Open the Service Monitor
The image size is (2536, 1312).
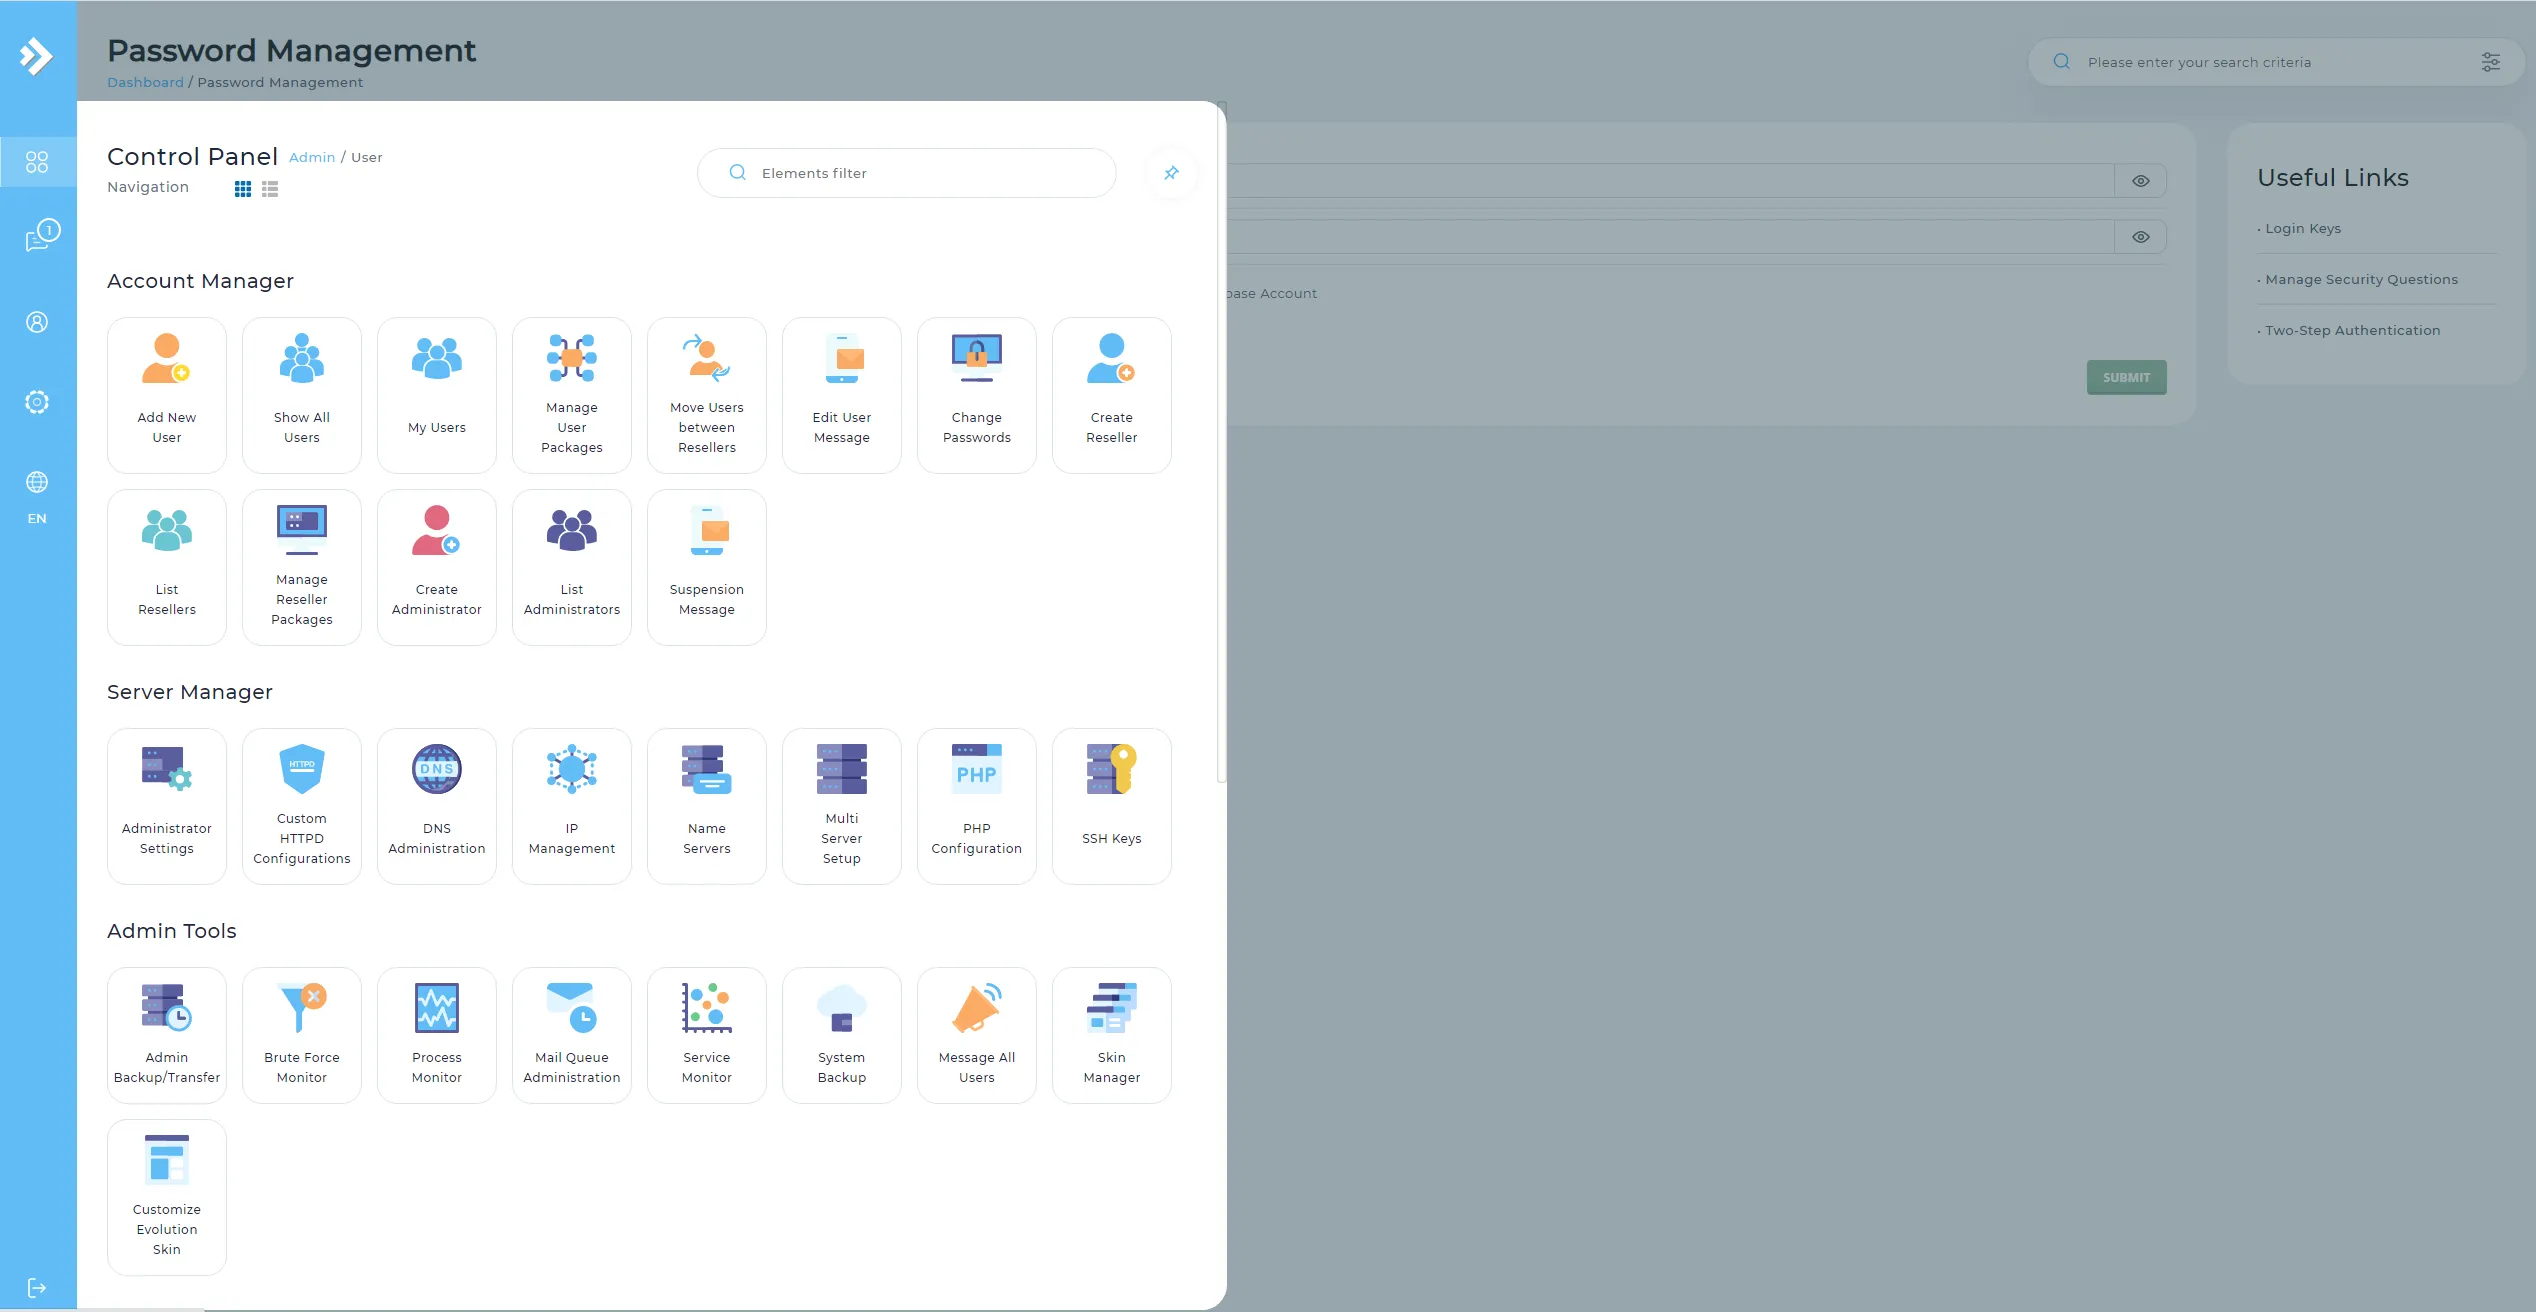point(706,1034)
